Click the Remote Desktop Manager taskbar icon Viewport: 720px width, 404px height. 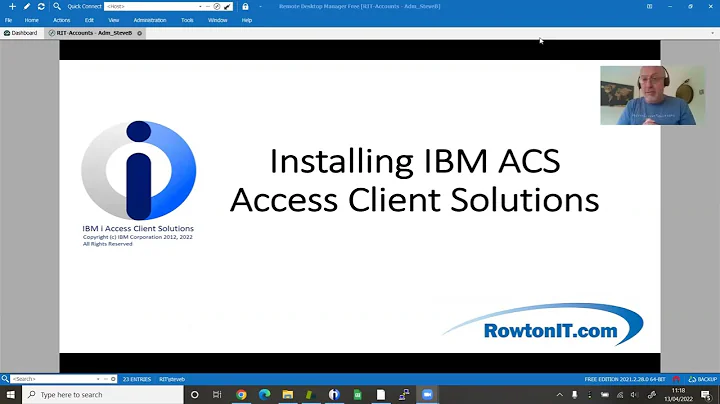[404, 395]
